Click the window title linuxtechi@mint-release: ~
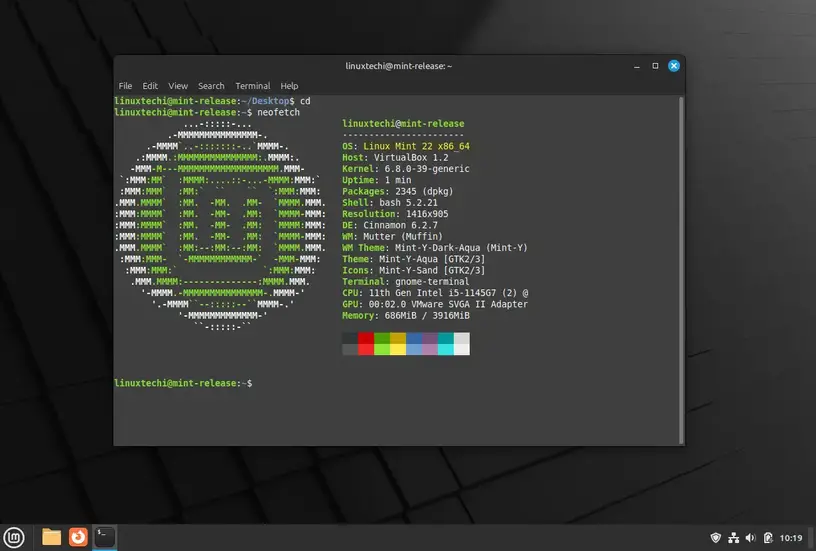The height and width of the screenshot is (551, 816). click(399, 66)
